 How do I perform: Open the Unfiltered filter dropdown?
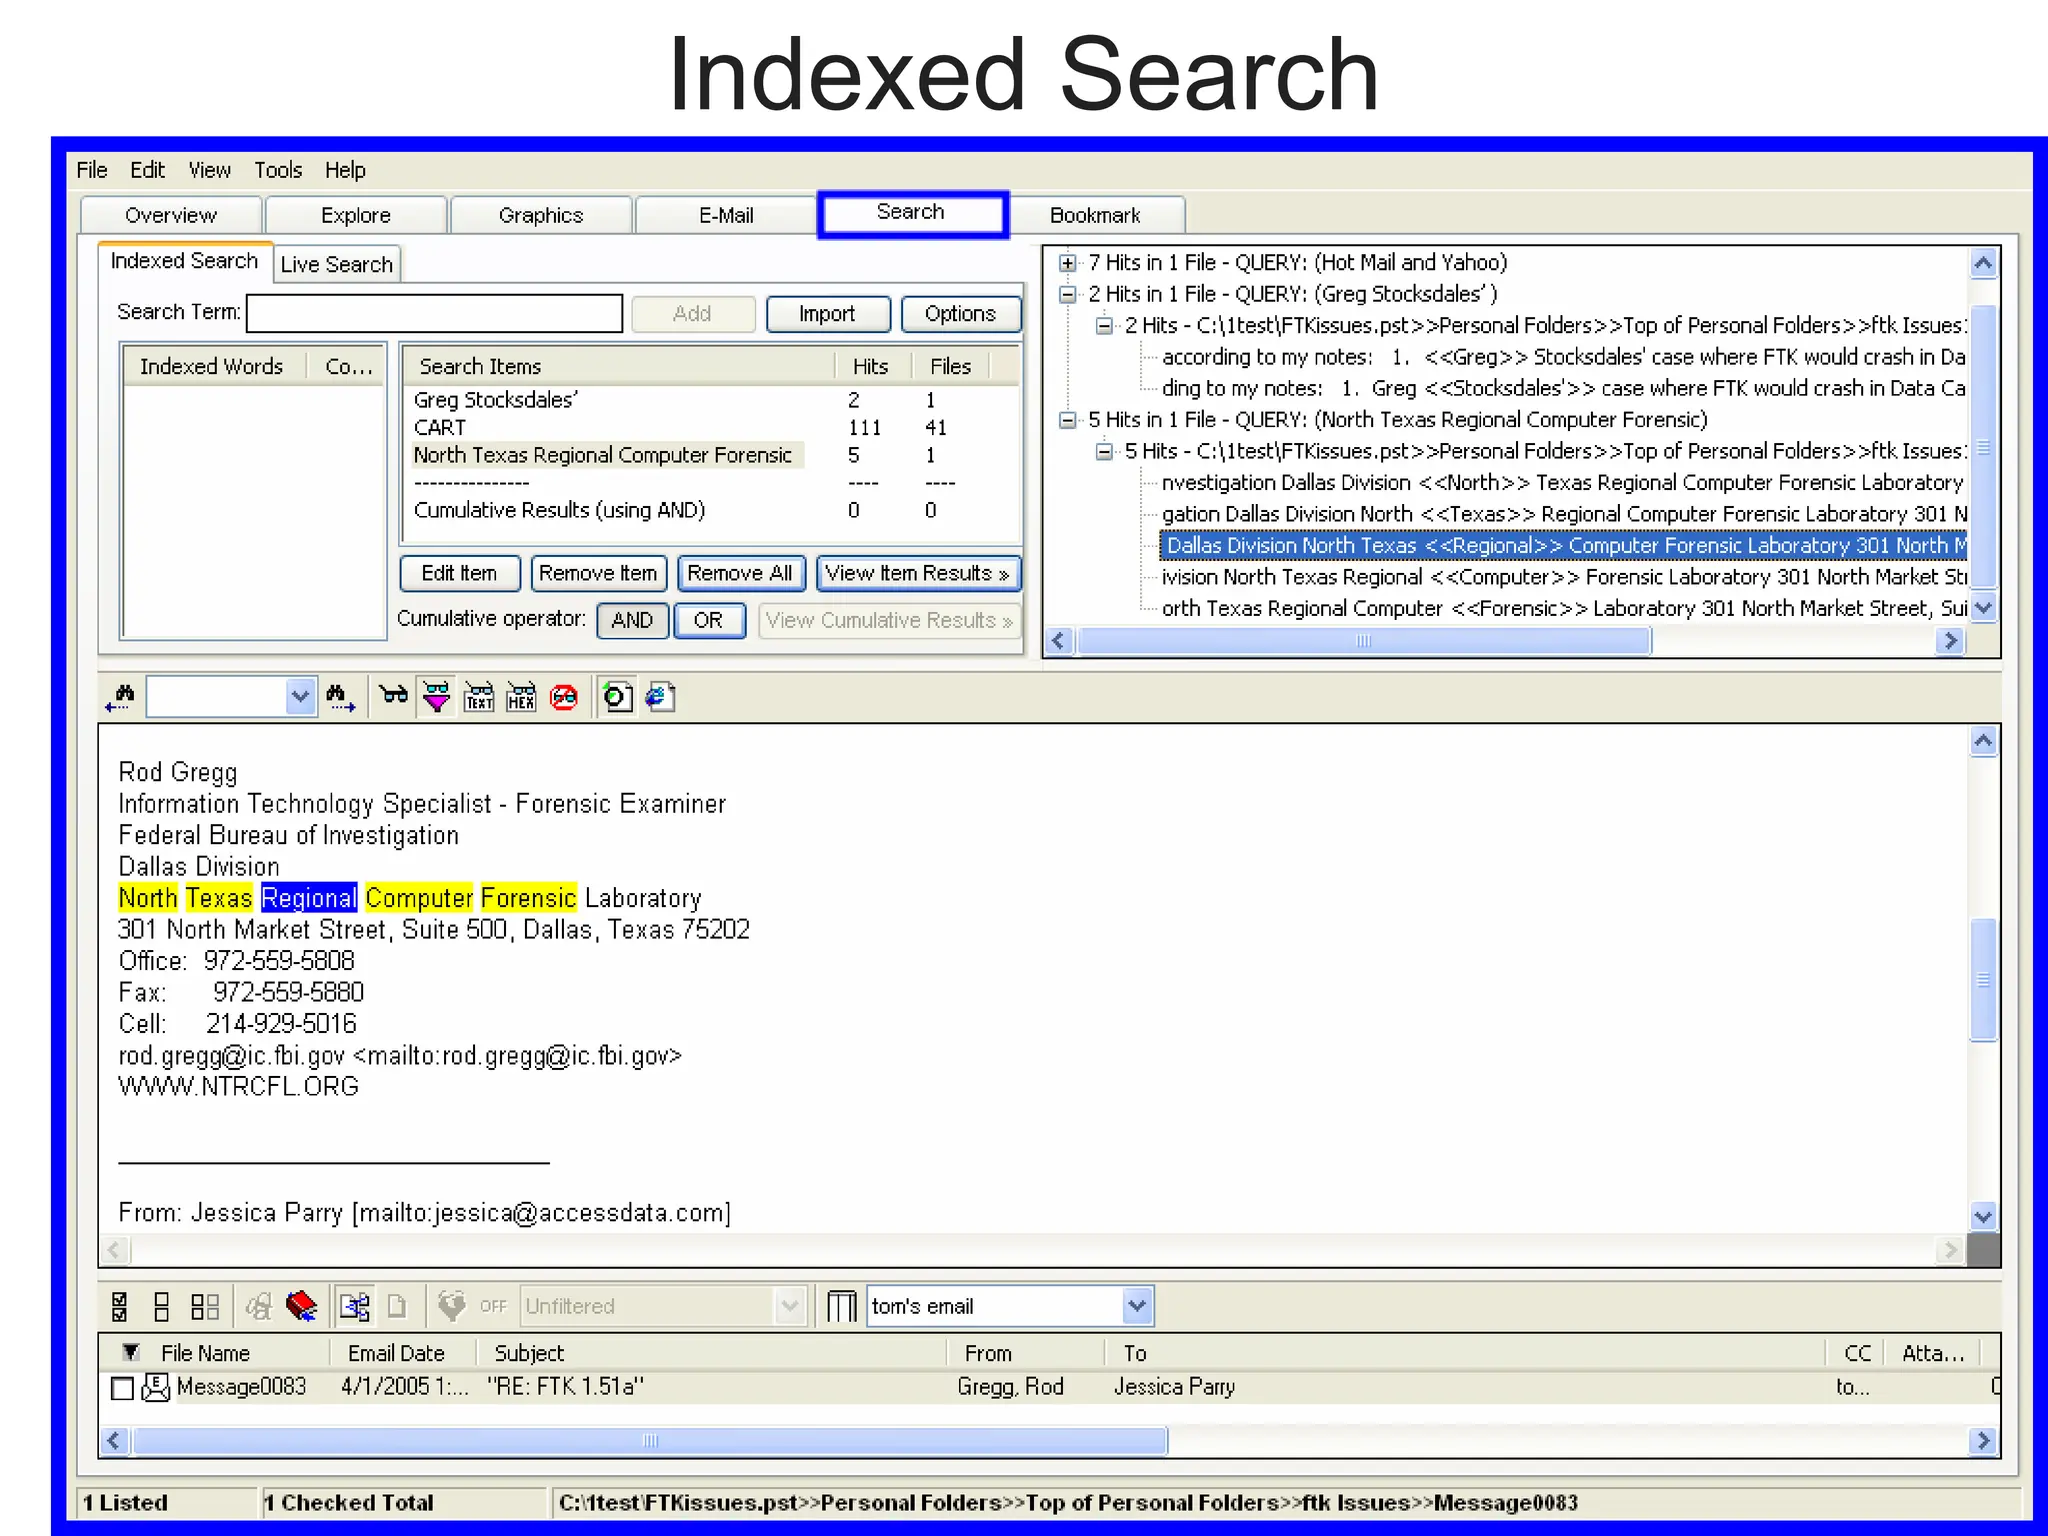pos(790,1306)
